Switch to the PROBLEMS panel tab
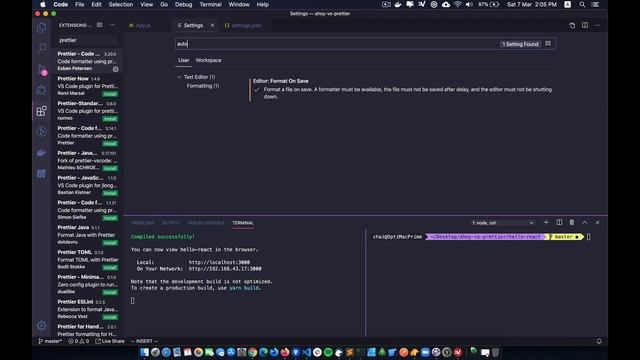Screen dimensions: 640x360 (x=143, y=223)
